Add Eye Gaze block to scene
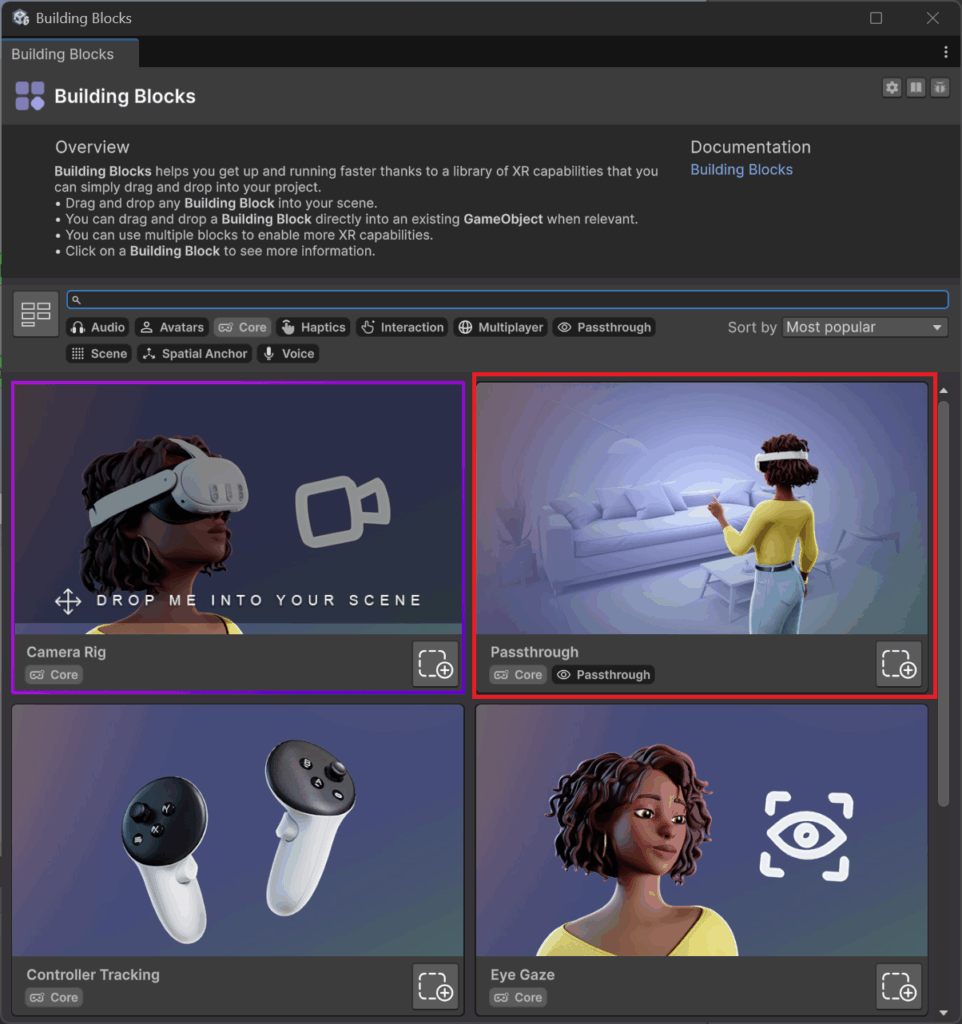This screenshot has width=962, height=1024. click(899, 987)
